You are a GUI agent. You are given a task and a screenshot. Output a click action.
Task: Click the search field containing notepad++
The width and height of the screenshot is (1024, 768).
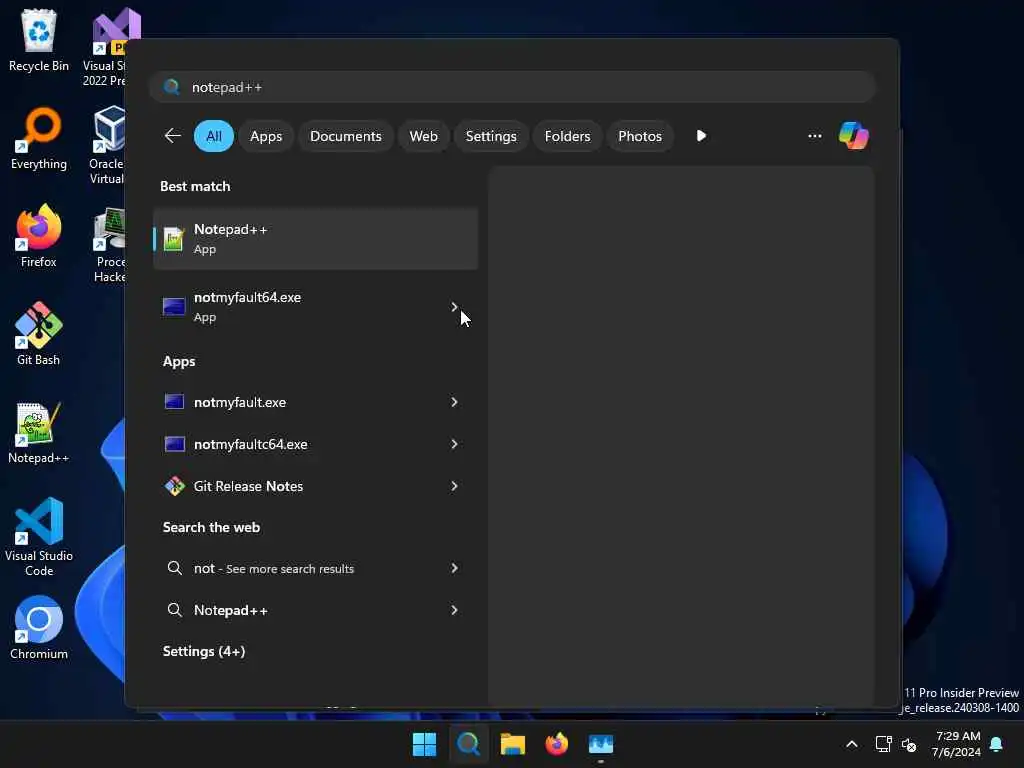point(513,87)
